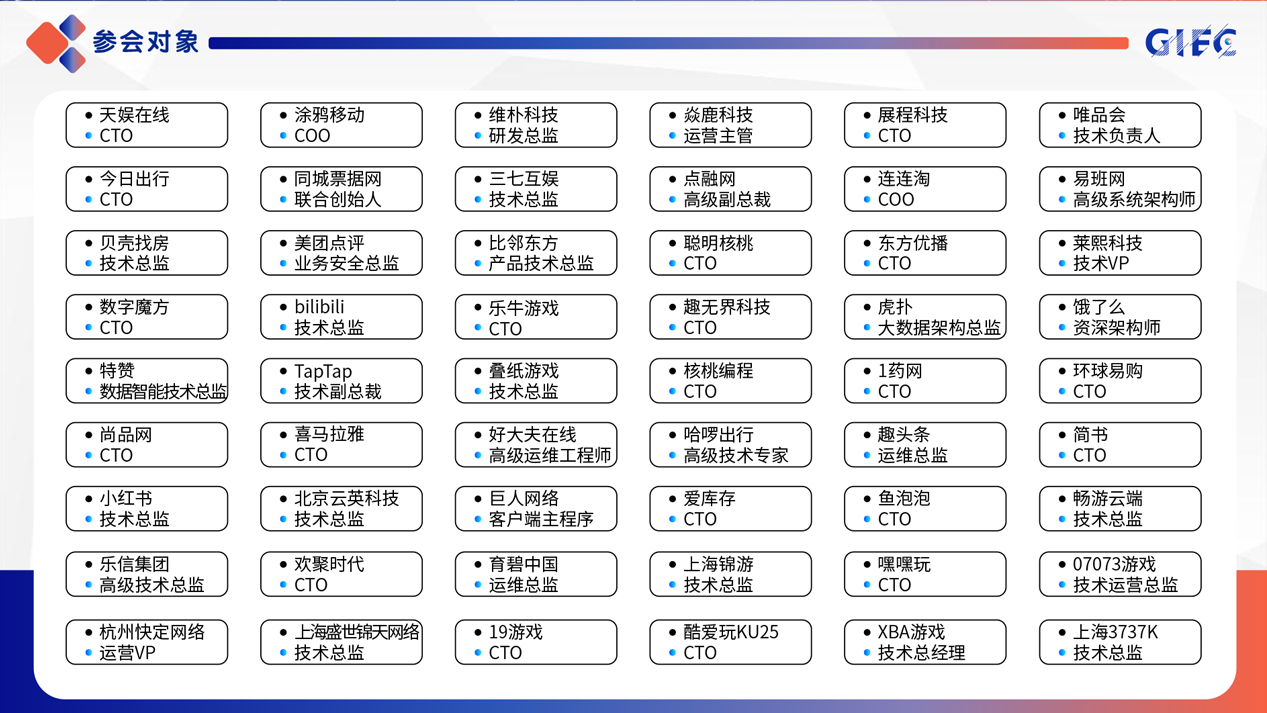Screen dimensions: 1267x713
Task: Select the 涂鸦移动 company name
Action: 329,115
